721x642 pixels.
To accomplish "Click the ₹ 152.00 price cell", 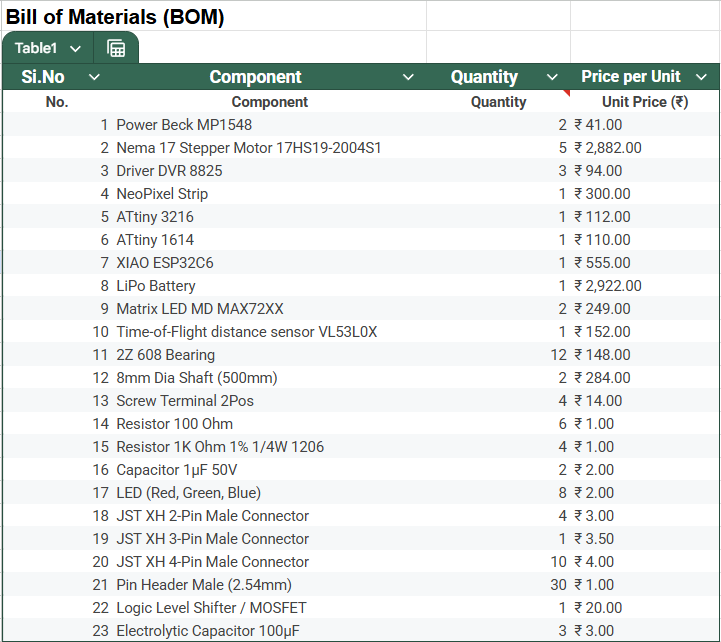I will point(645,332).
